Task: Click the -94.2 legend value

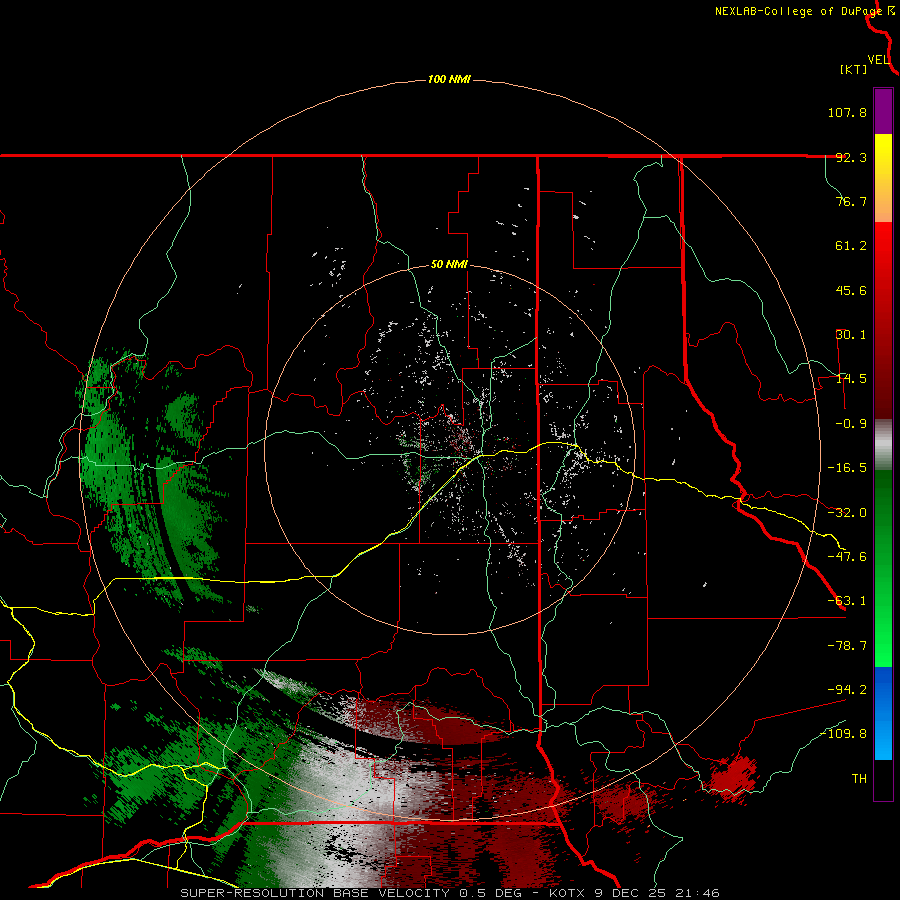Action: (x=847, y=689)
